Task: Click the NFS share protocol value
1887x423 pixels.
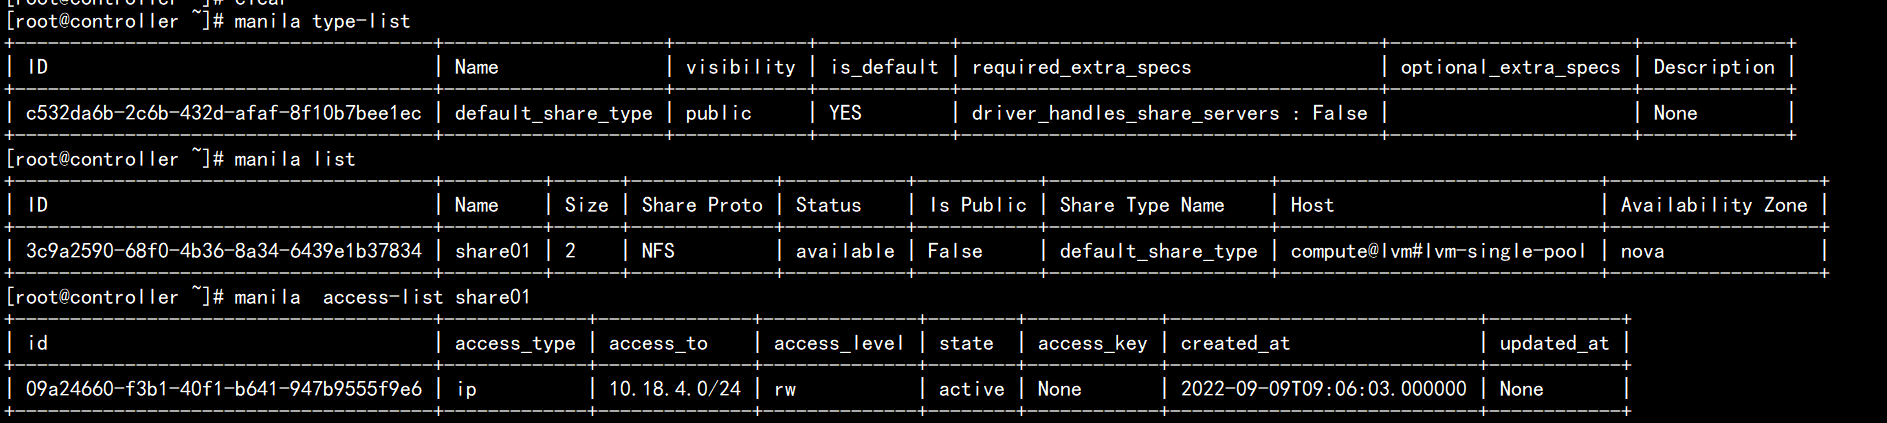Action: [x=658, y=251]
